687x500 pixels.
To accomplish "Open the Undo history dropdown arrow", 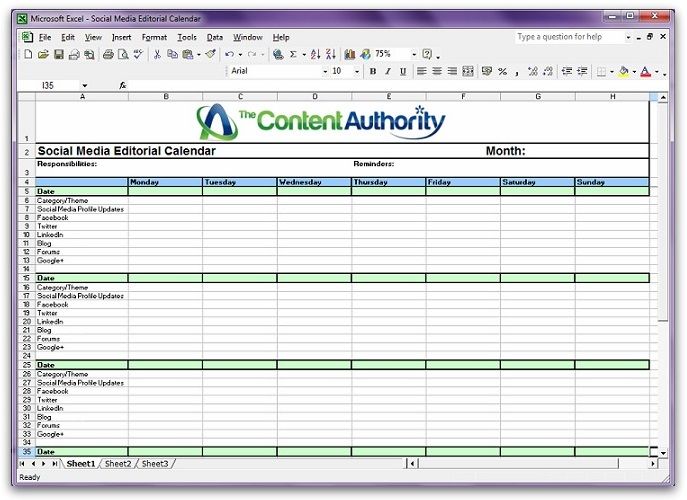I will point(240,54).
